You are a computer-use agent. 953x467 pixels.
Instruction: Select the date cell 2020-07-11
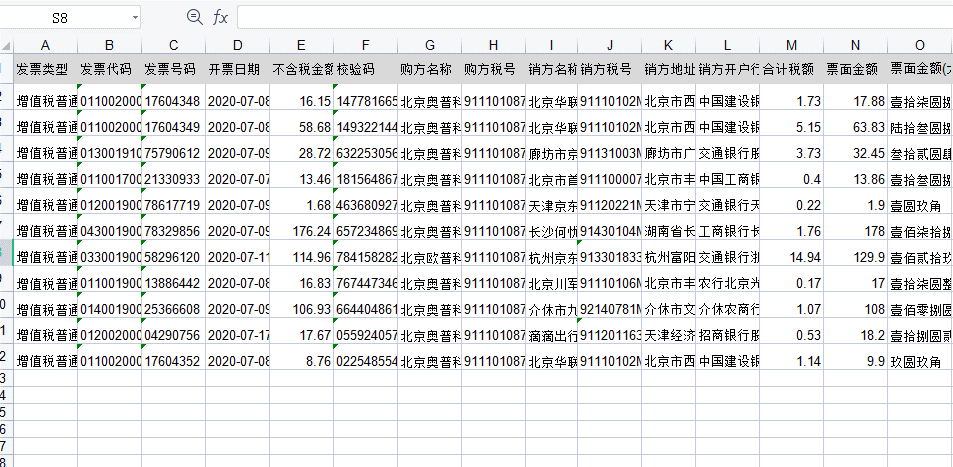pyautogui.click(x=237, y=255)
